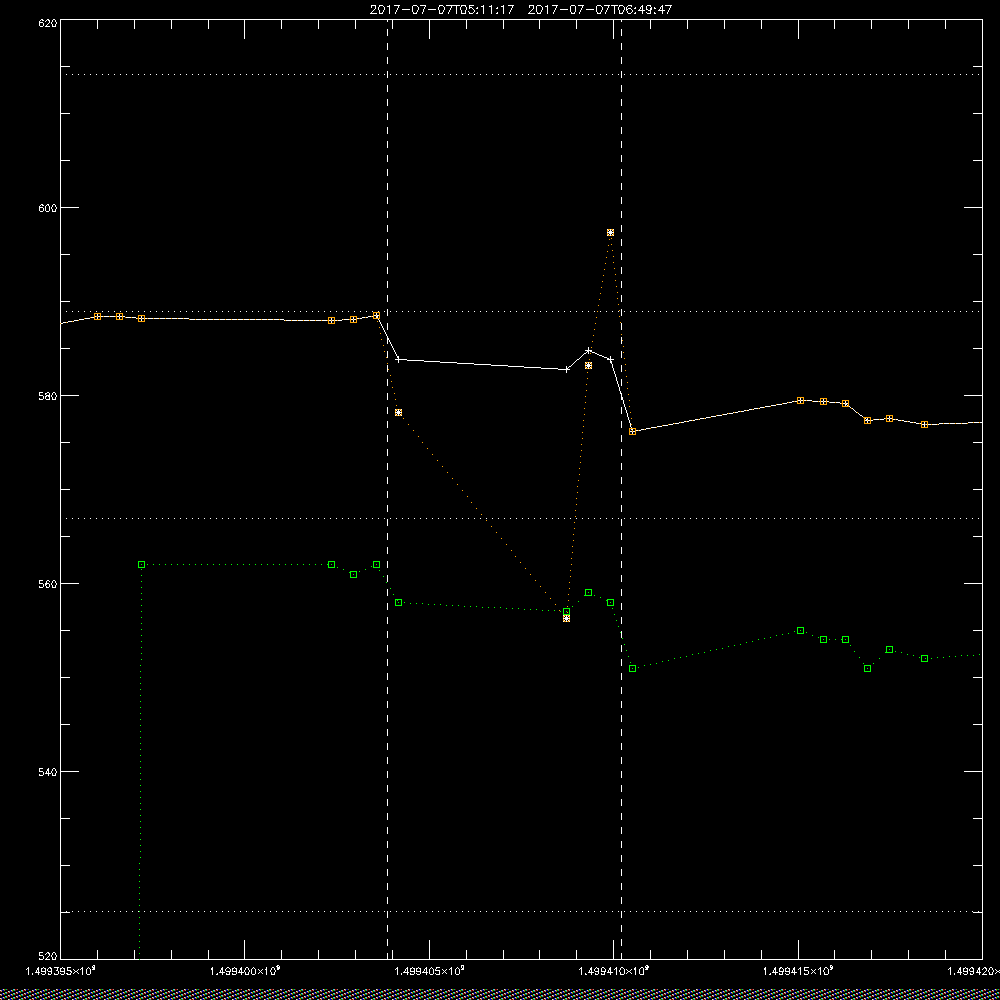Select the leftmost green square marker at 562
This screenshot has height=1000, width=1000.
pyautogui.click(x=142, y=564)
